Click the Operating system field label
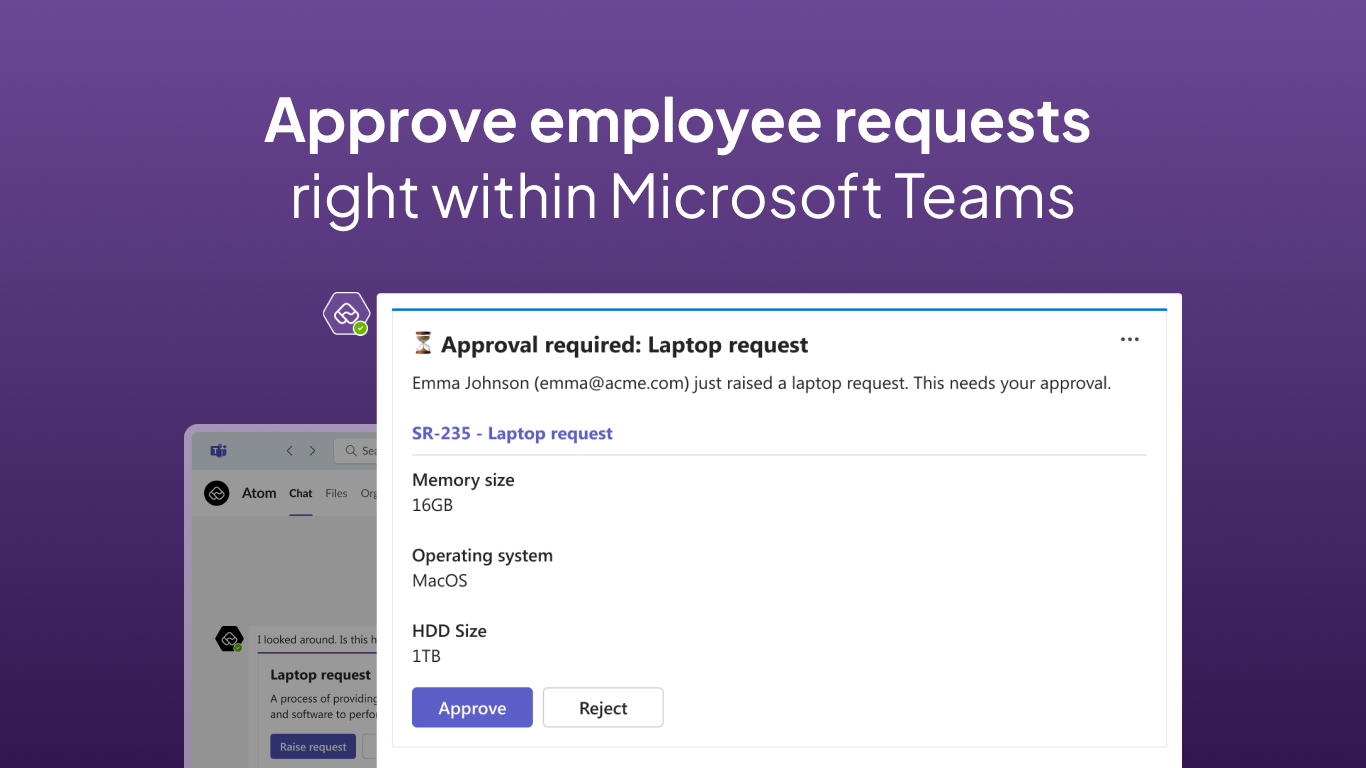Image resolution: width=1366 pixels, height=768 pixels. (482, 555)
